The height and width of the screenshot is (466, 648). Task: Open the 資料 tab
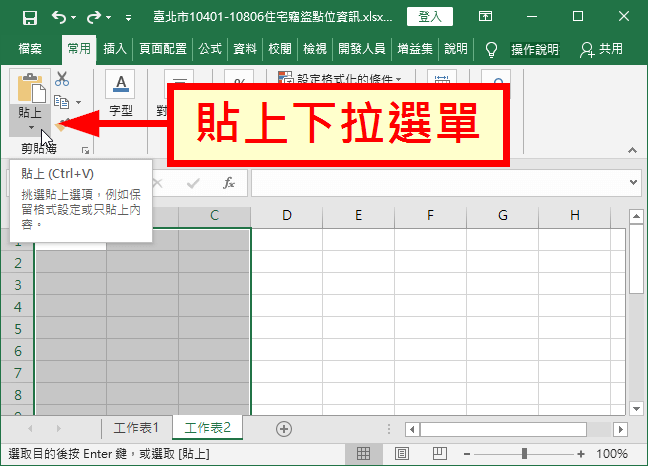tap(245, 49)
